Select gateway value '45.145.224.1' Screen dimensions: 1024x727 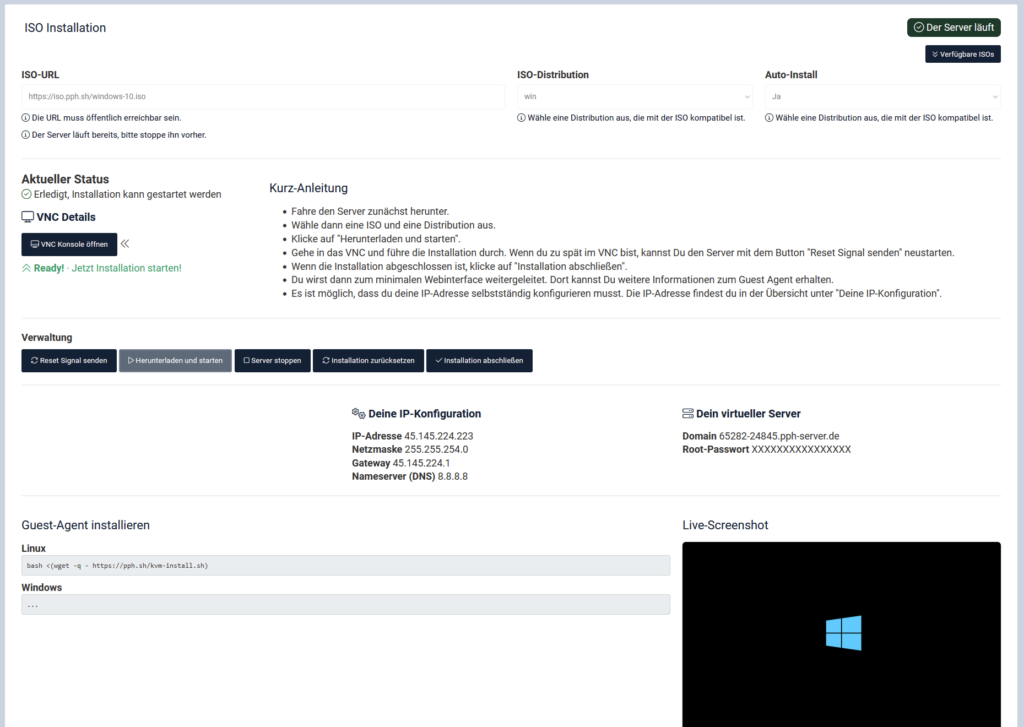pos(421,463)
